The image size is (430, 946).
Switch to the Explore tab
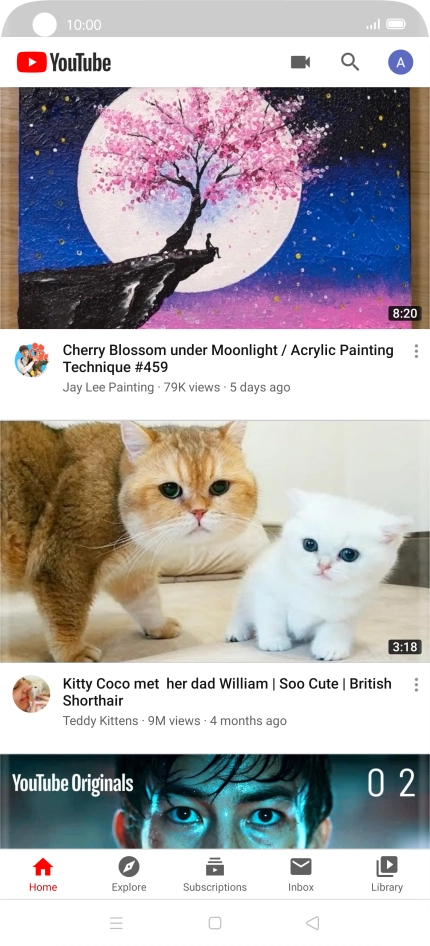point(129,874)
